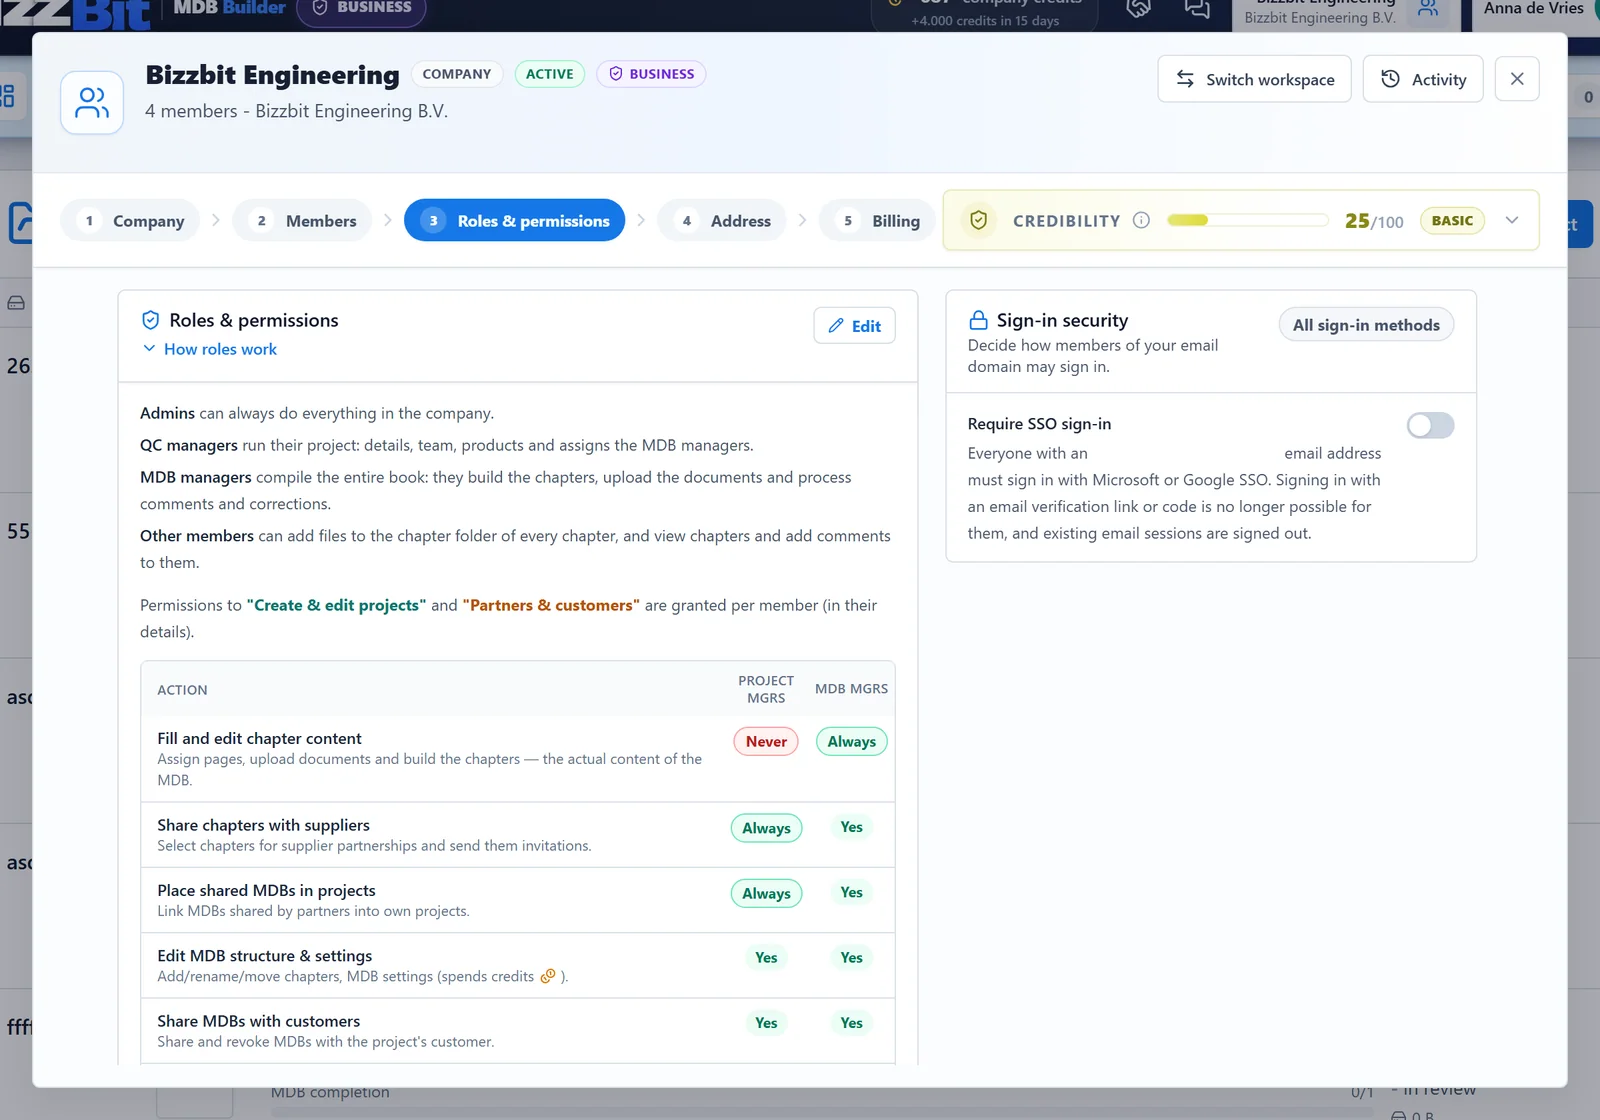Screen dimensions: 1600x1120
Task: Click Always badge for Share chapters with suppliers
Action: click(x=766, y=828)
